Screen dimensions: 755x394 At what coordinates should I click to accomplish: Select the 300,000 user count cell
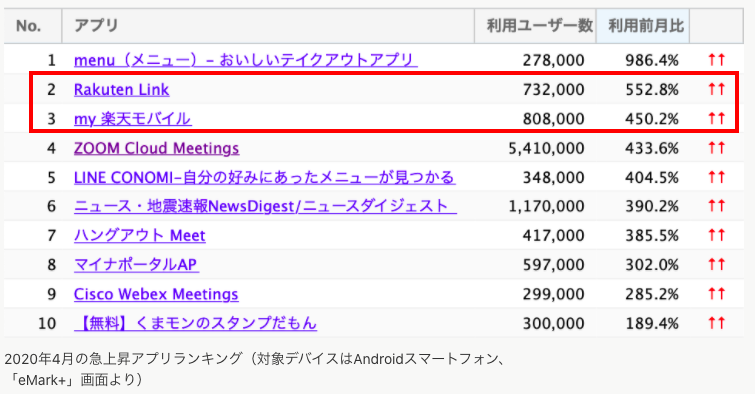[553, 323]
